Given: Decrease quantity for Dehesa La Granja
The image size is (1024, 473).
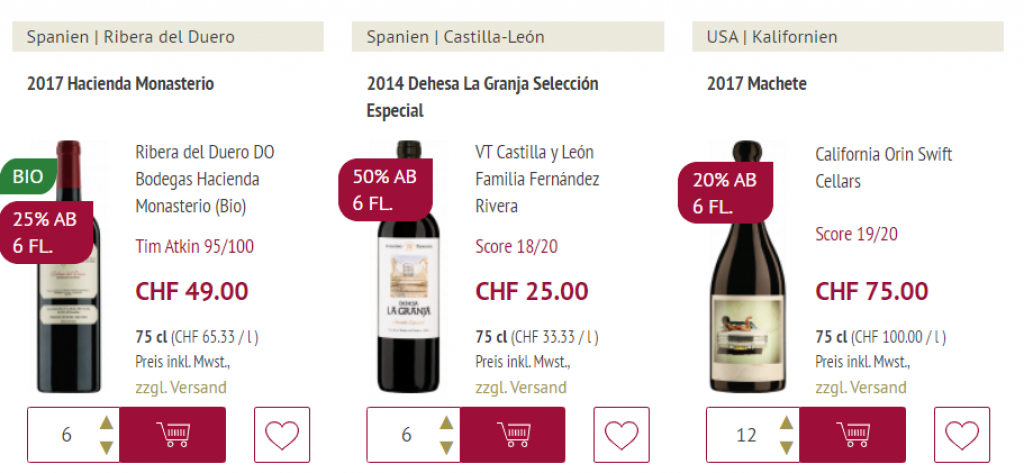Looking at the screenshot, I should click(x=446, y=447).
